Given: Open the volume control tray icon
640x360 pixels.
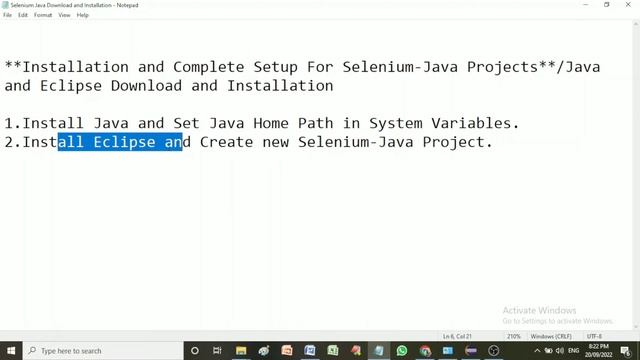Looking at the screenshot, I should tap(560, 351).
